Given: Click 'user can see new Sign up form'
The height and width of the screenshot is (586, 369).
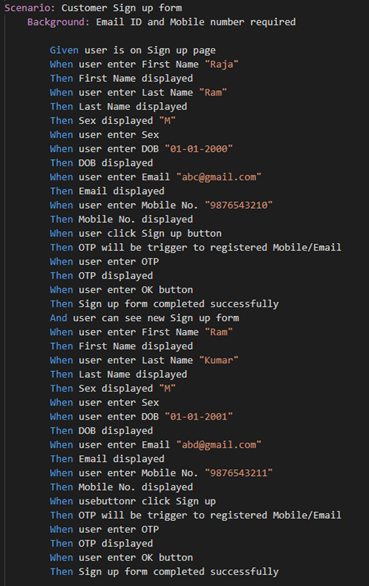Looking at the screenshot, I should (x=156, y=318).
